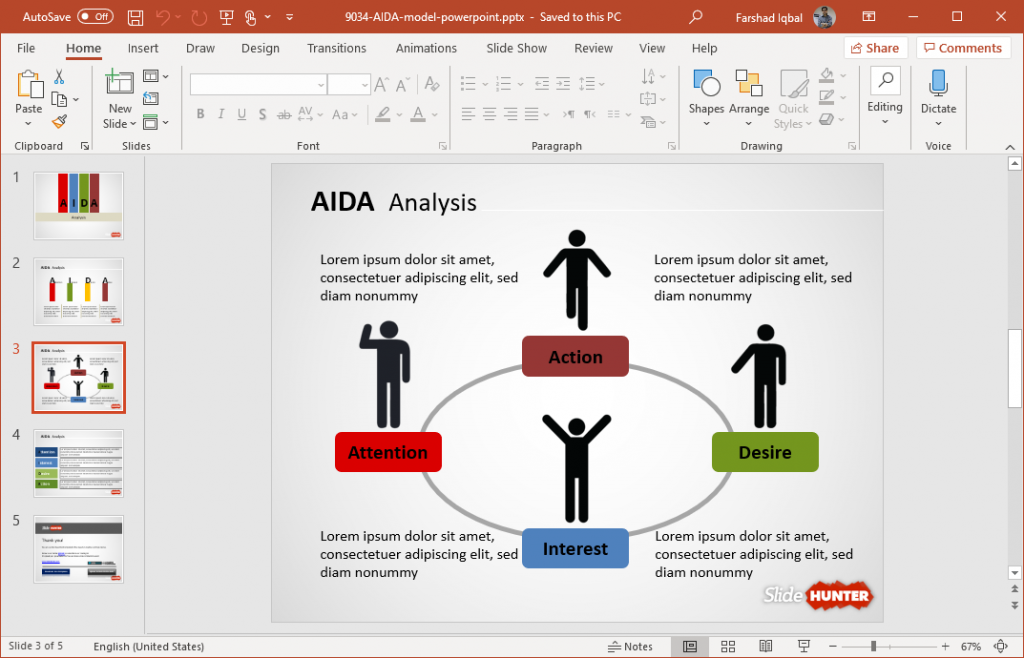This screenshot has width=1024, height=658.
Task: Open the font name combo box
Action: (x=255, y=84)
